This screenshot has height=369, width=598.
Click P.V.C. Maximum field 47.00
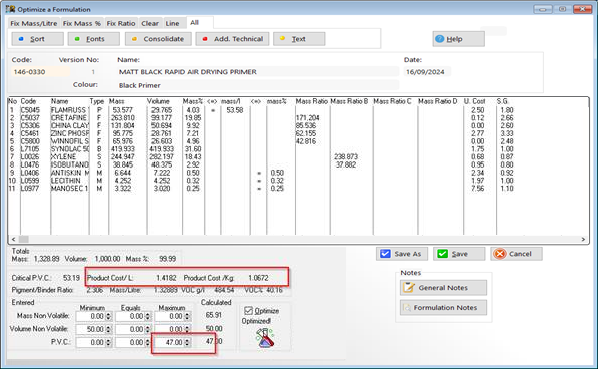point(169,342)
